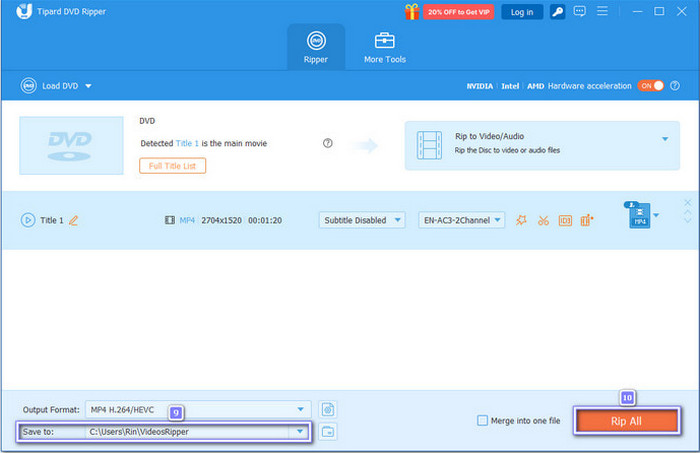Open the Output Format MP4 H.264/HEVC dropdown

click(198, 409)
